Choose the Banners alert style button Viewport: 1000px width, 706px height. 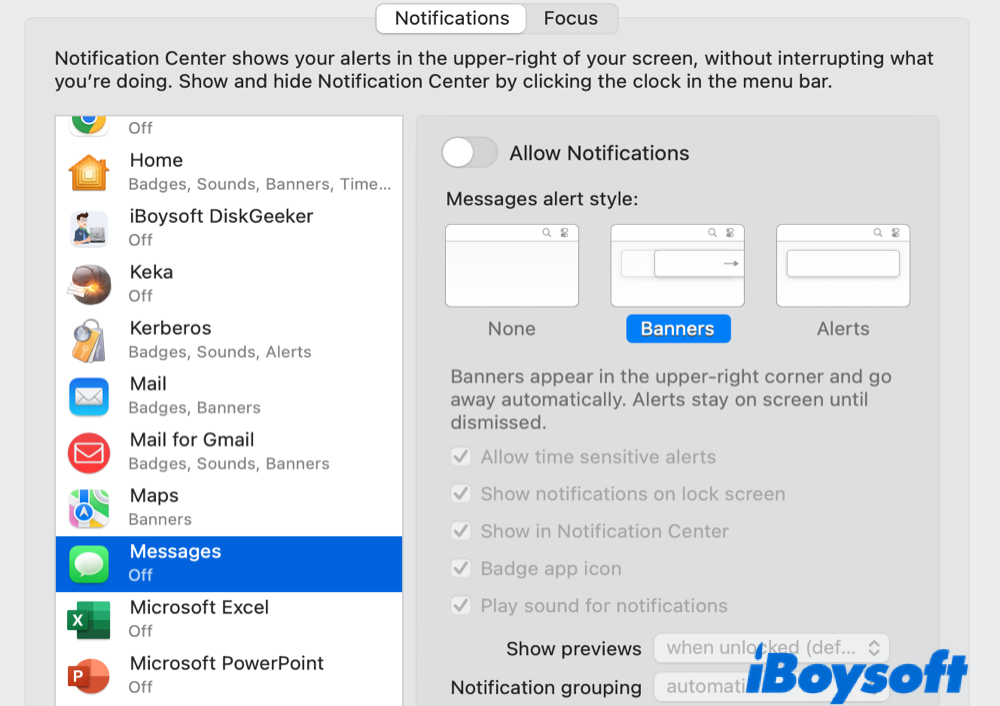click(x=678, y=329)
